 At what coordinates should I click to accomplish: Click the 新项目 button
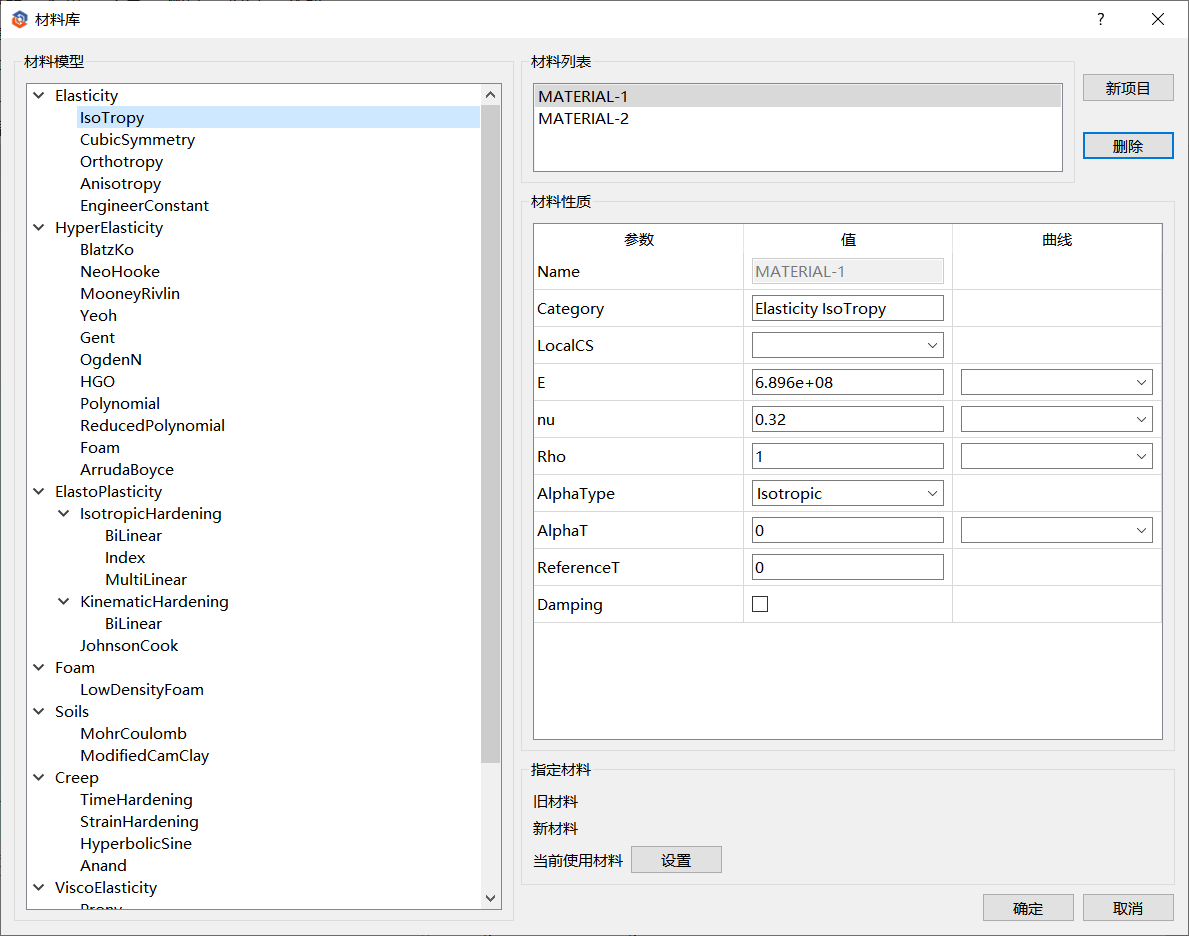(1128, 88)
